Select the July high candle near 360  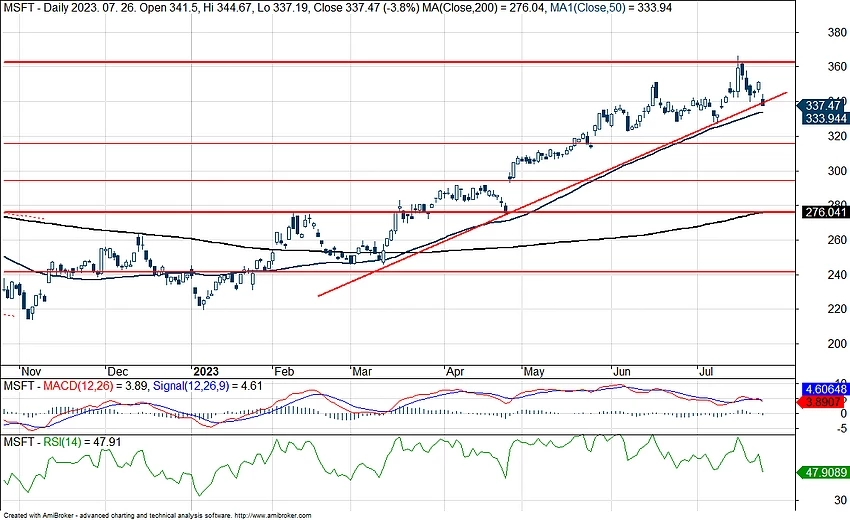pos(738,79)
